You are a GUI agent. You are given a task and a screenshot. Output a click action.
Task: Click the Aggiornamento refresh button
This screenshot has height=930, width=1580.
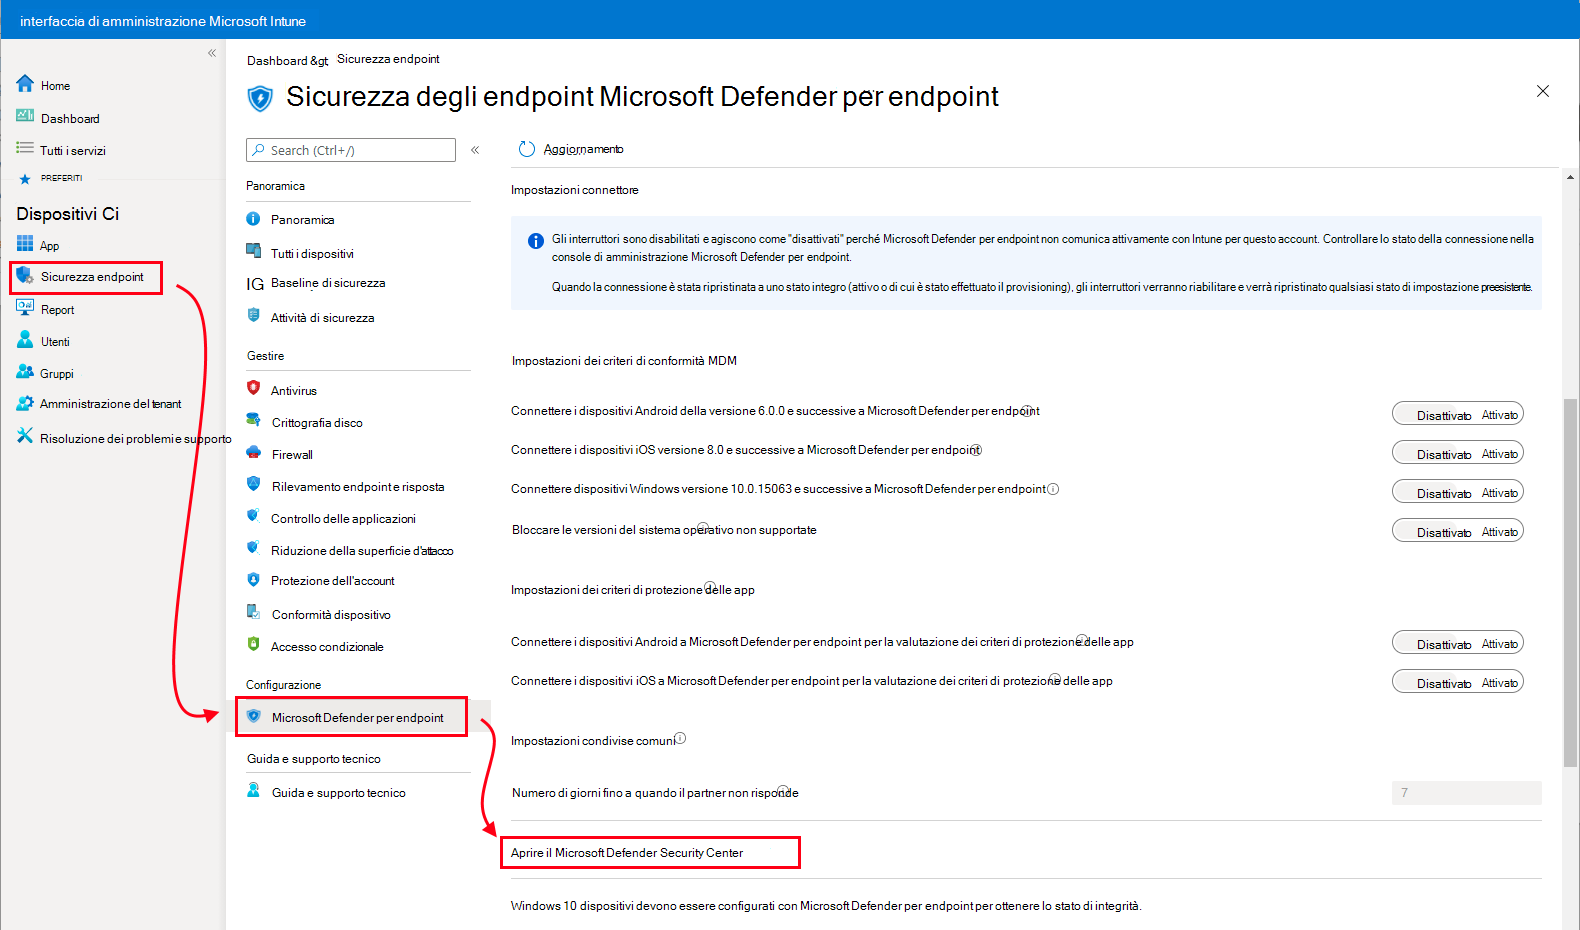point(571,149)
